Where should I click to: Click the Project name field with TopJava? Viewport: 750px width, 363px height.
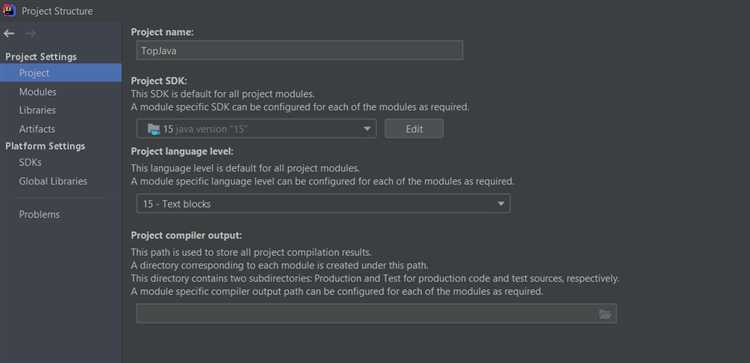point(299,50)
